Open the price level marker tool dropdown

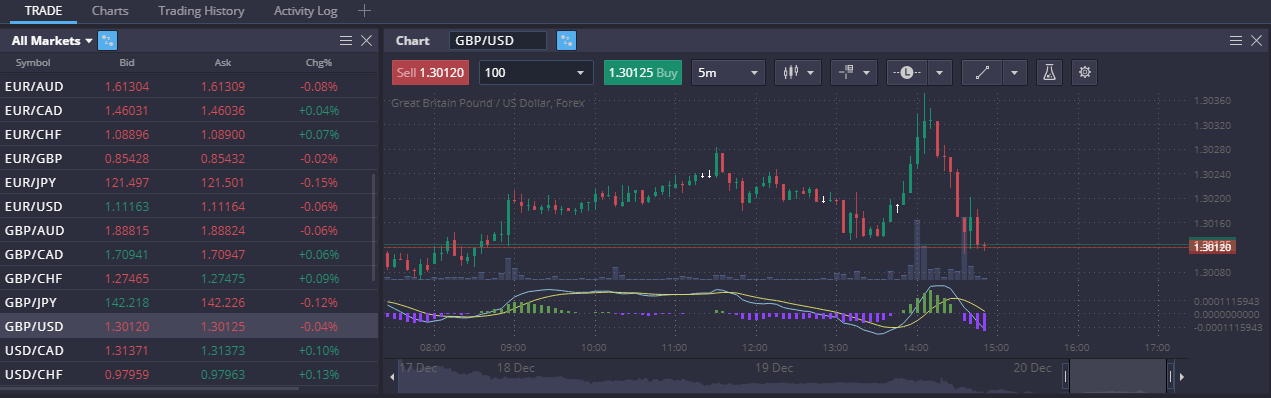(854, 73)
